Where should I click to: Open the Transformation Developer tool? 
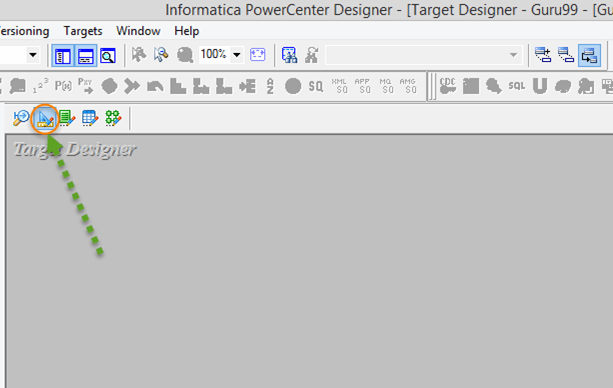[x=67, y=118]
